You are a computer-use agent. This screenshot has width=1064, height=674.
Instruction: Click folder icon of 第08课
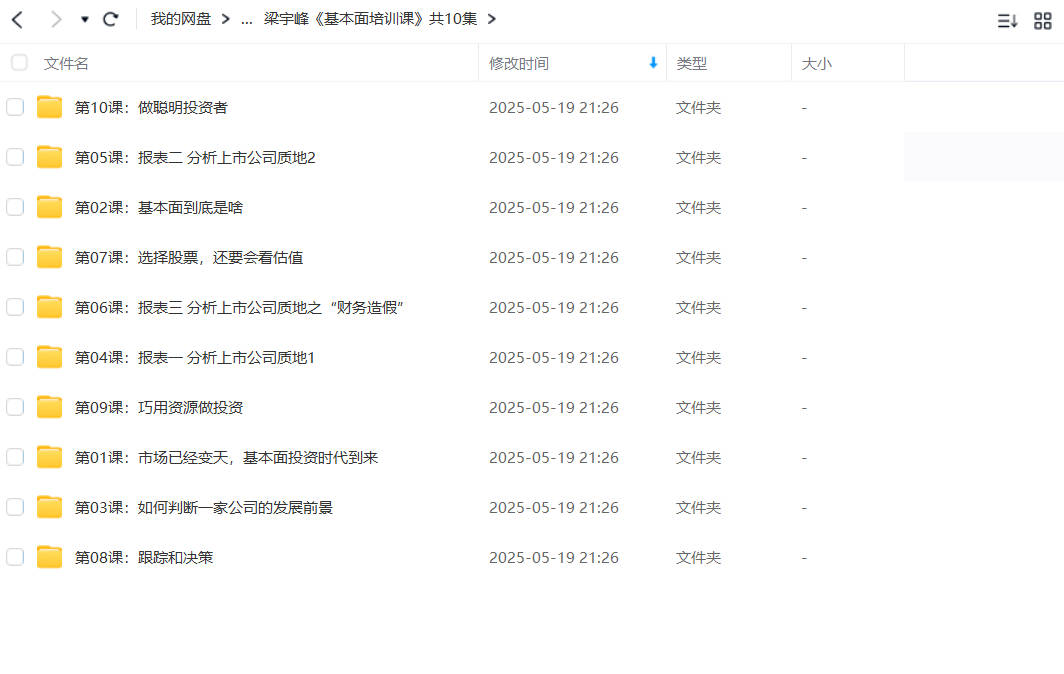[50, 557]
